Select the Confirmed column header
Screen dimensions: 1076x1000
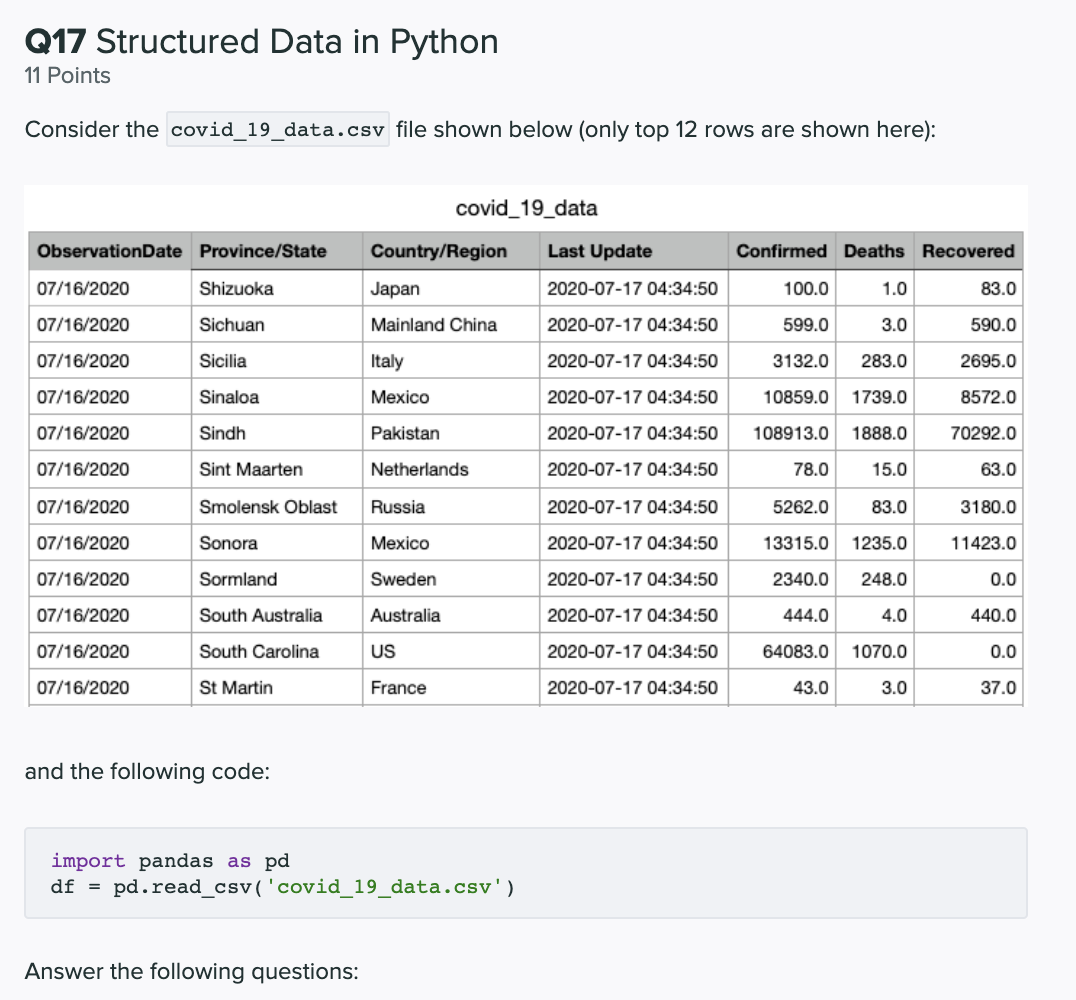click(781, 251)
